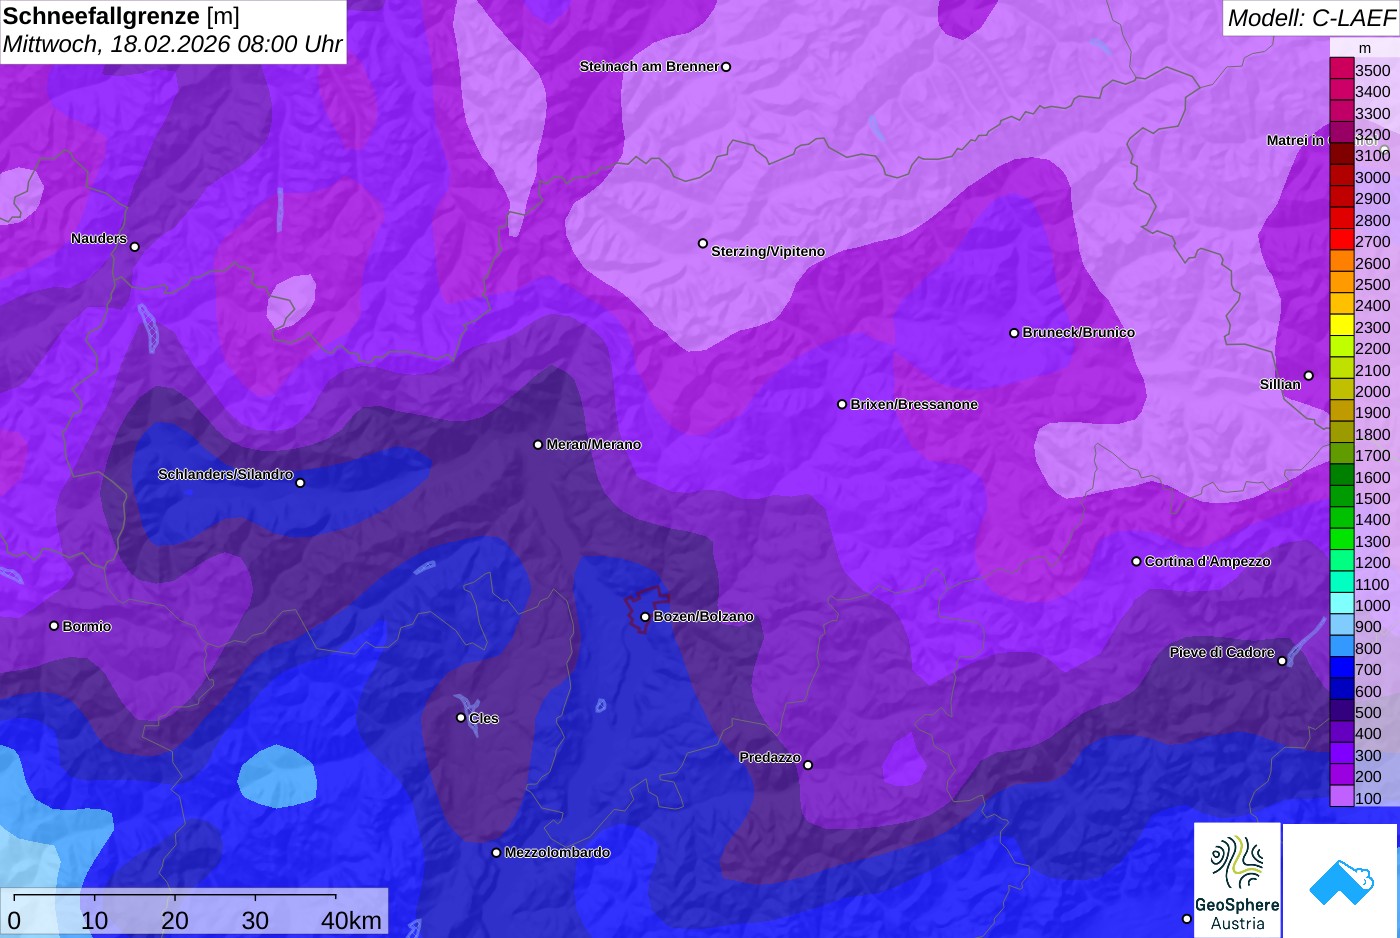Click the Sterzing/Vipiteno label text
Screen dimensions: 1400x938
point(768,252)
